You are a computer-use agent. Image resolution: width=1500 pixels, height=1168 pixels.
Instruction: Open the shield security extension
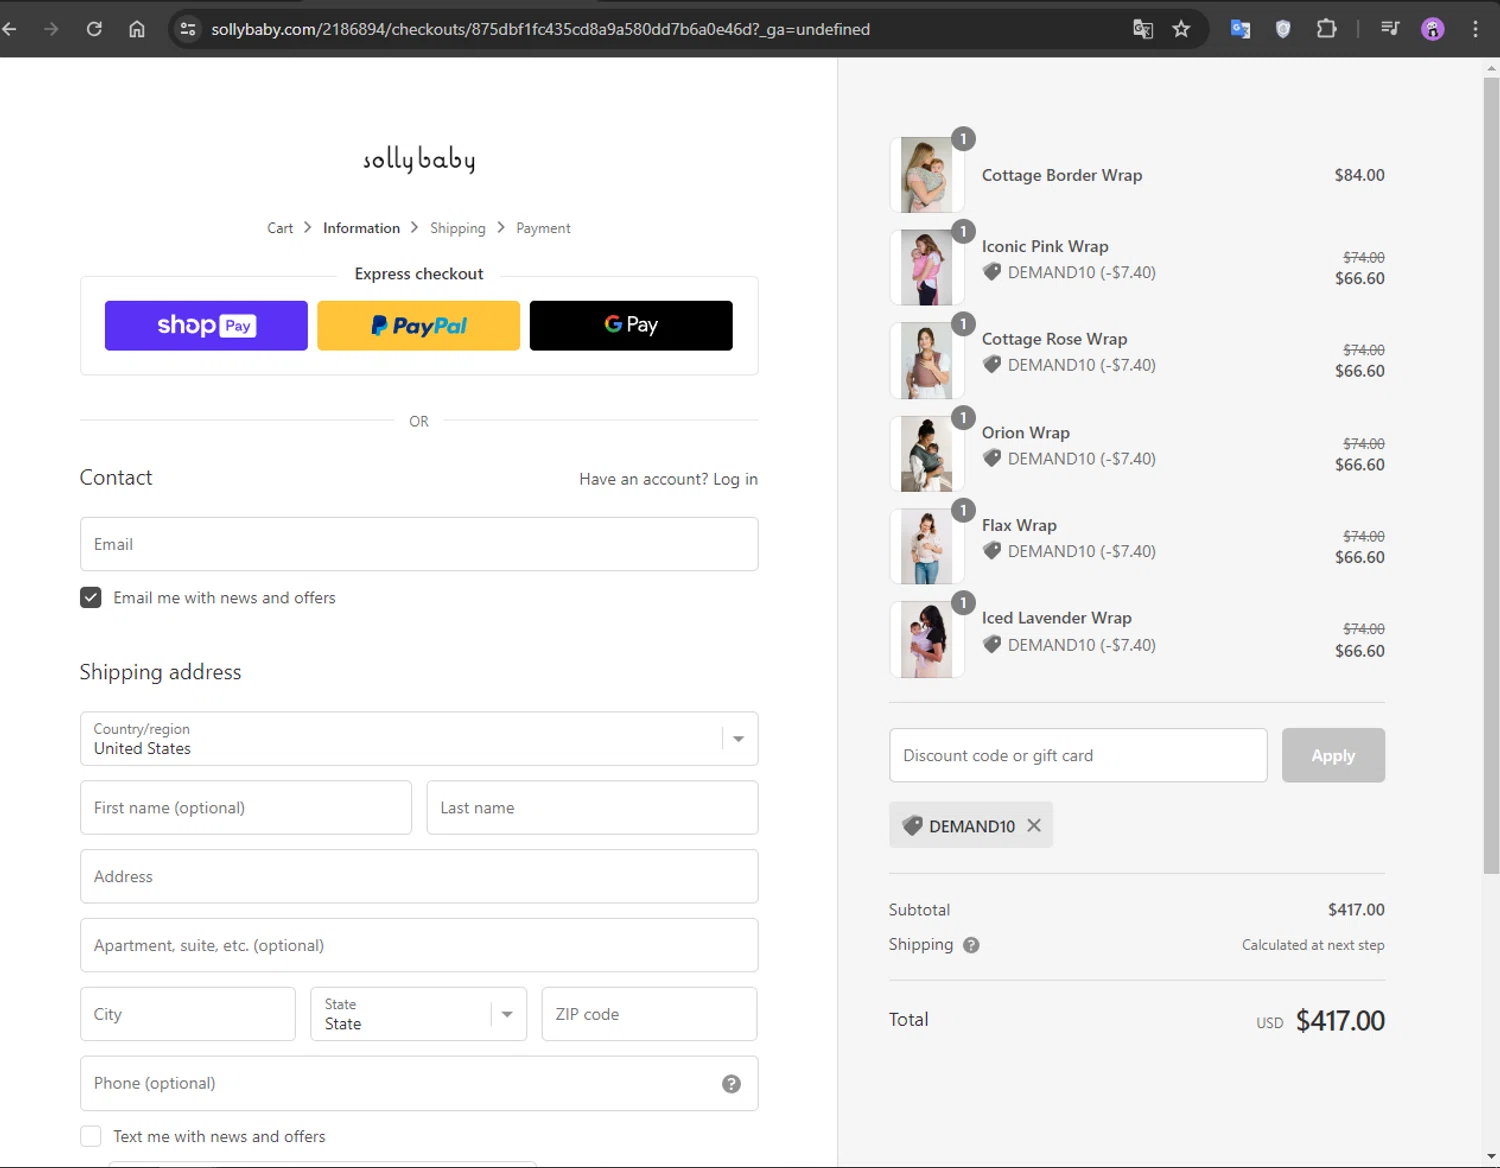(x=1283, y=29)
